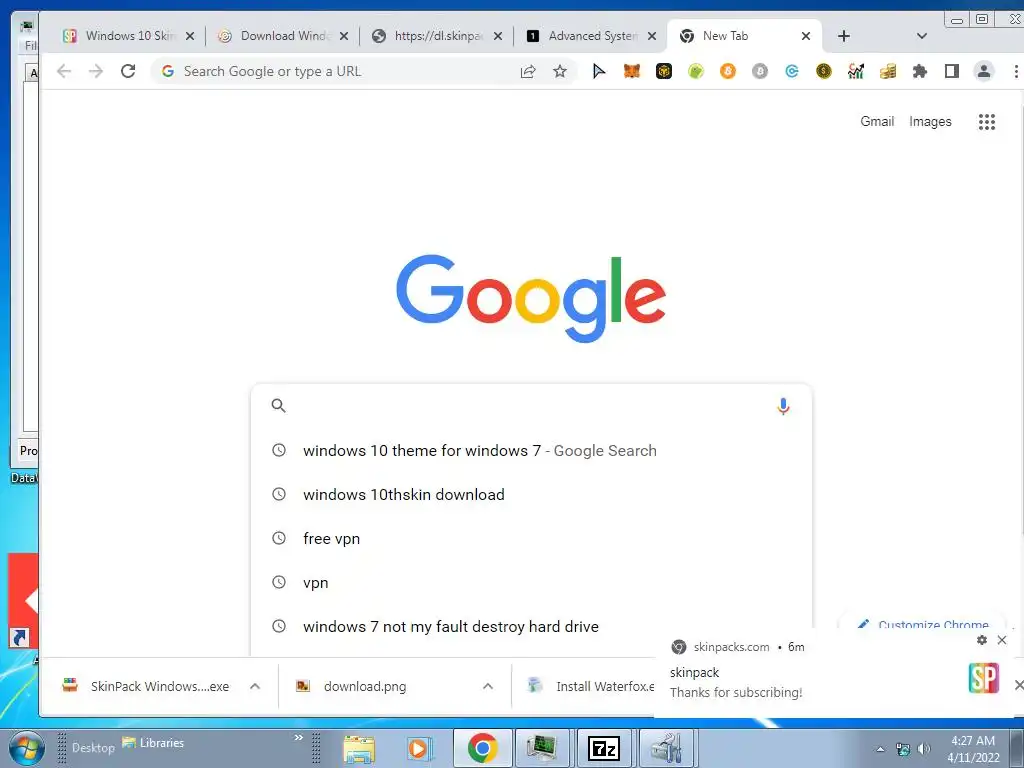Select suggestion windows 10 theme for windows 7
Viewport: 1024px width, 768px height.
[531, 451]
